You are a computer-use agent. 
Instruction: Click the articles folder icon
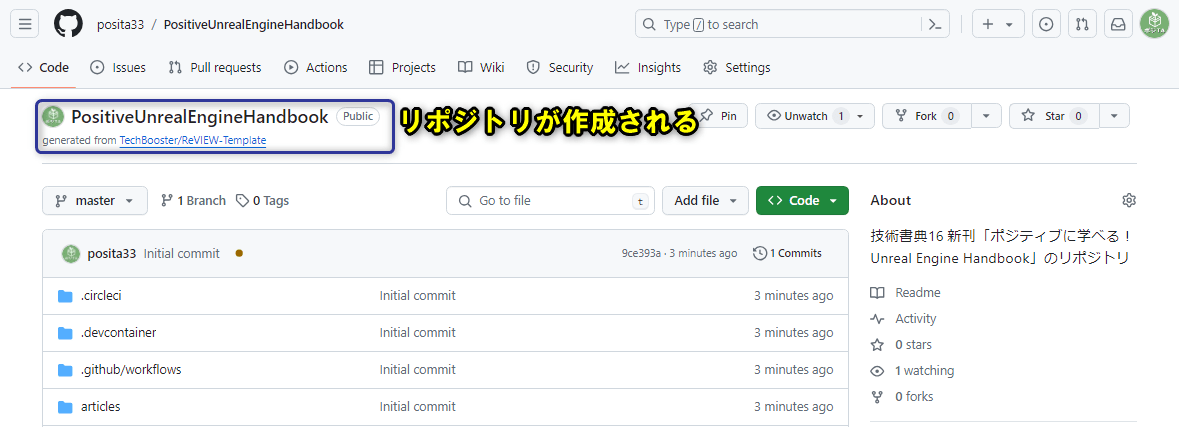[65, 406]
